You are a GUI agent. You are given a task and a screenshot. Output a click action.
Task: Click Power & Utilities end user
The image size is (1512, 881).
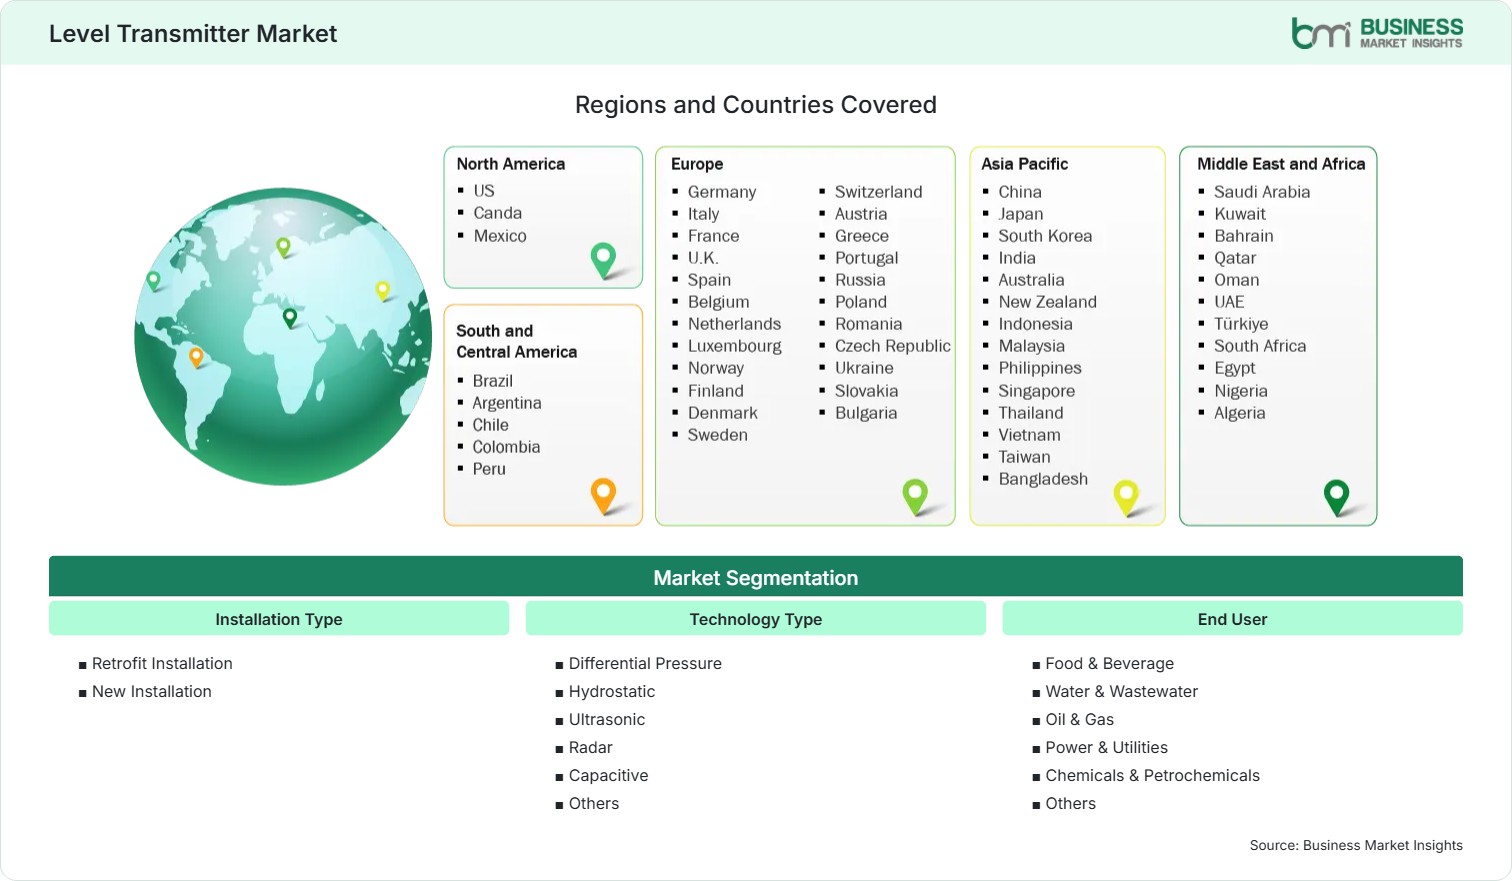coord(1107,747)
